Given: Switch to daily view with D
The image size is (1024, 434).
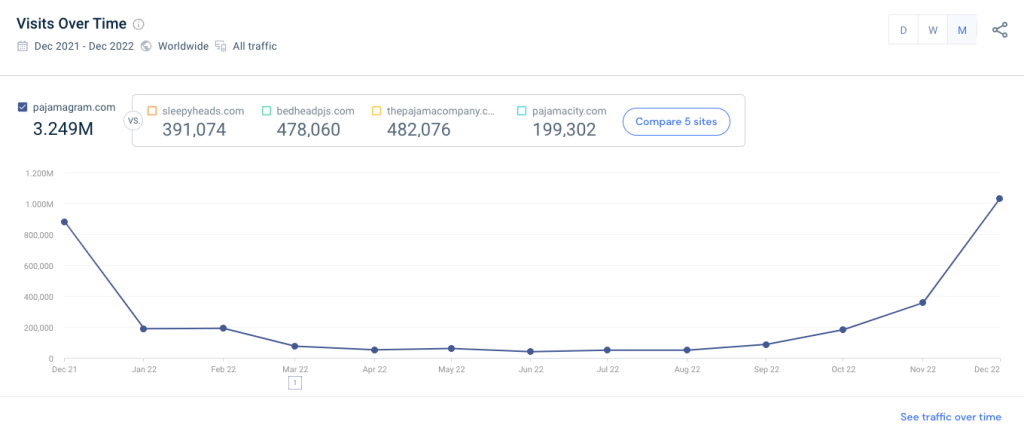Looking at the screenshot, I should click(903, 30).
